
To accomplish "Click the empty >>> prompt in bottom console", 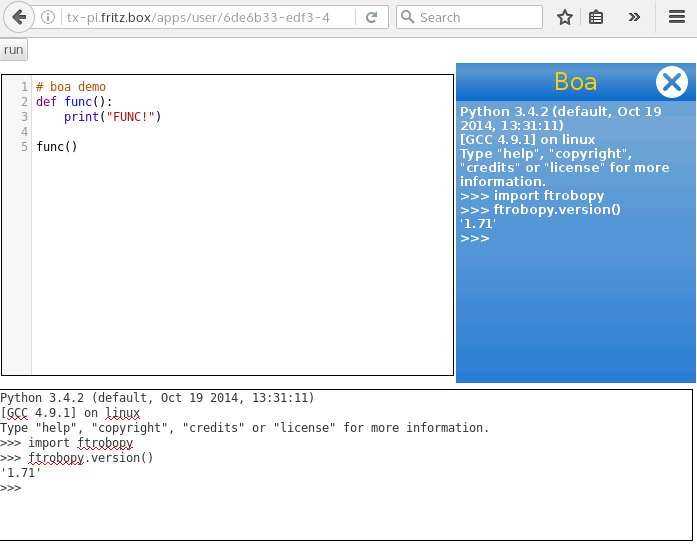I will 11,488.
